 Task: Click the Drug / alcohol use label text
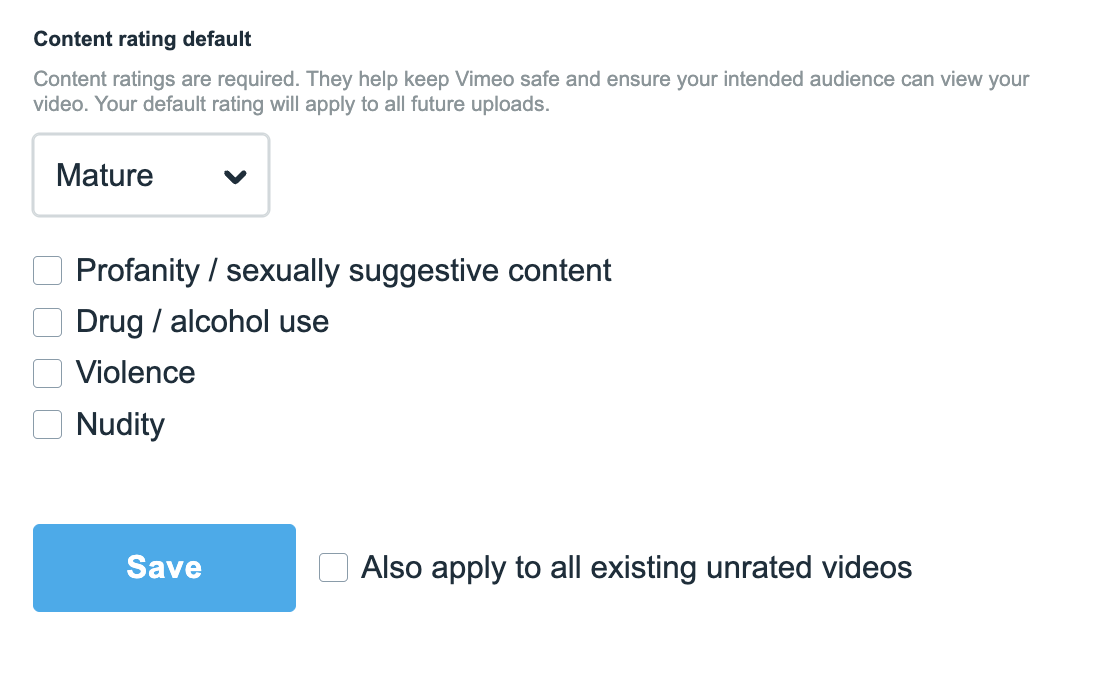[x=202, y=322]
